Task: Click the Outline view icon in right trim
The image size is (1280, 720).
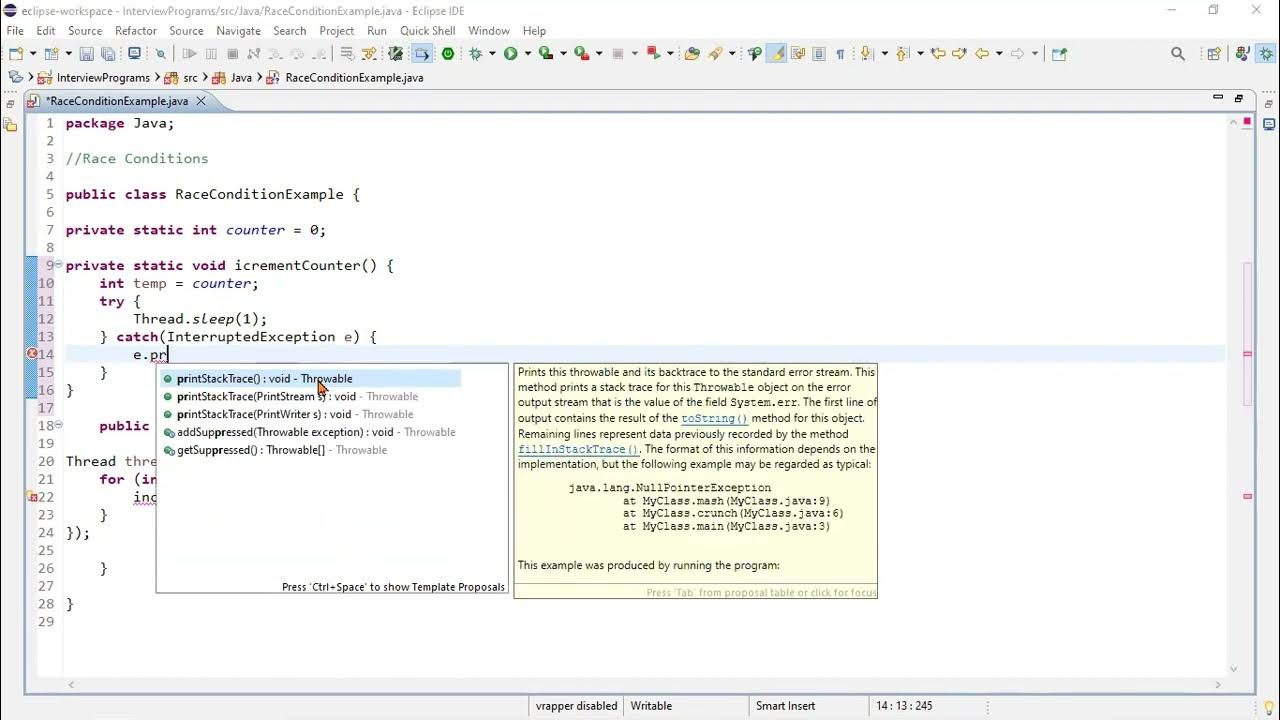Action: coord(1269,124)
